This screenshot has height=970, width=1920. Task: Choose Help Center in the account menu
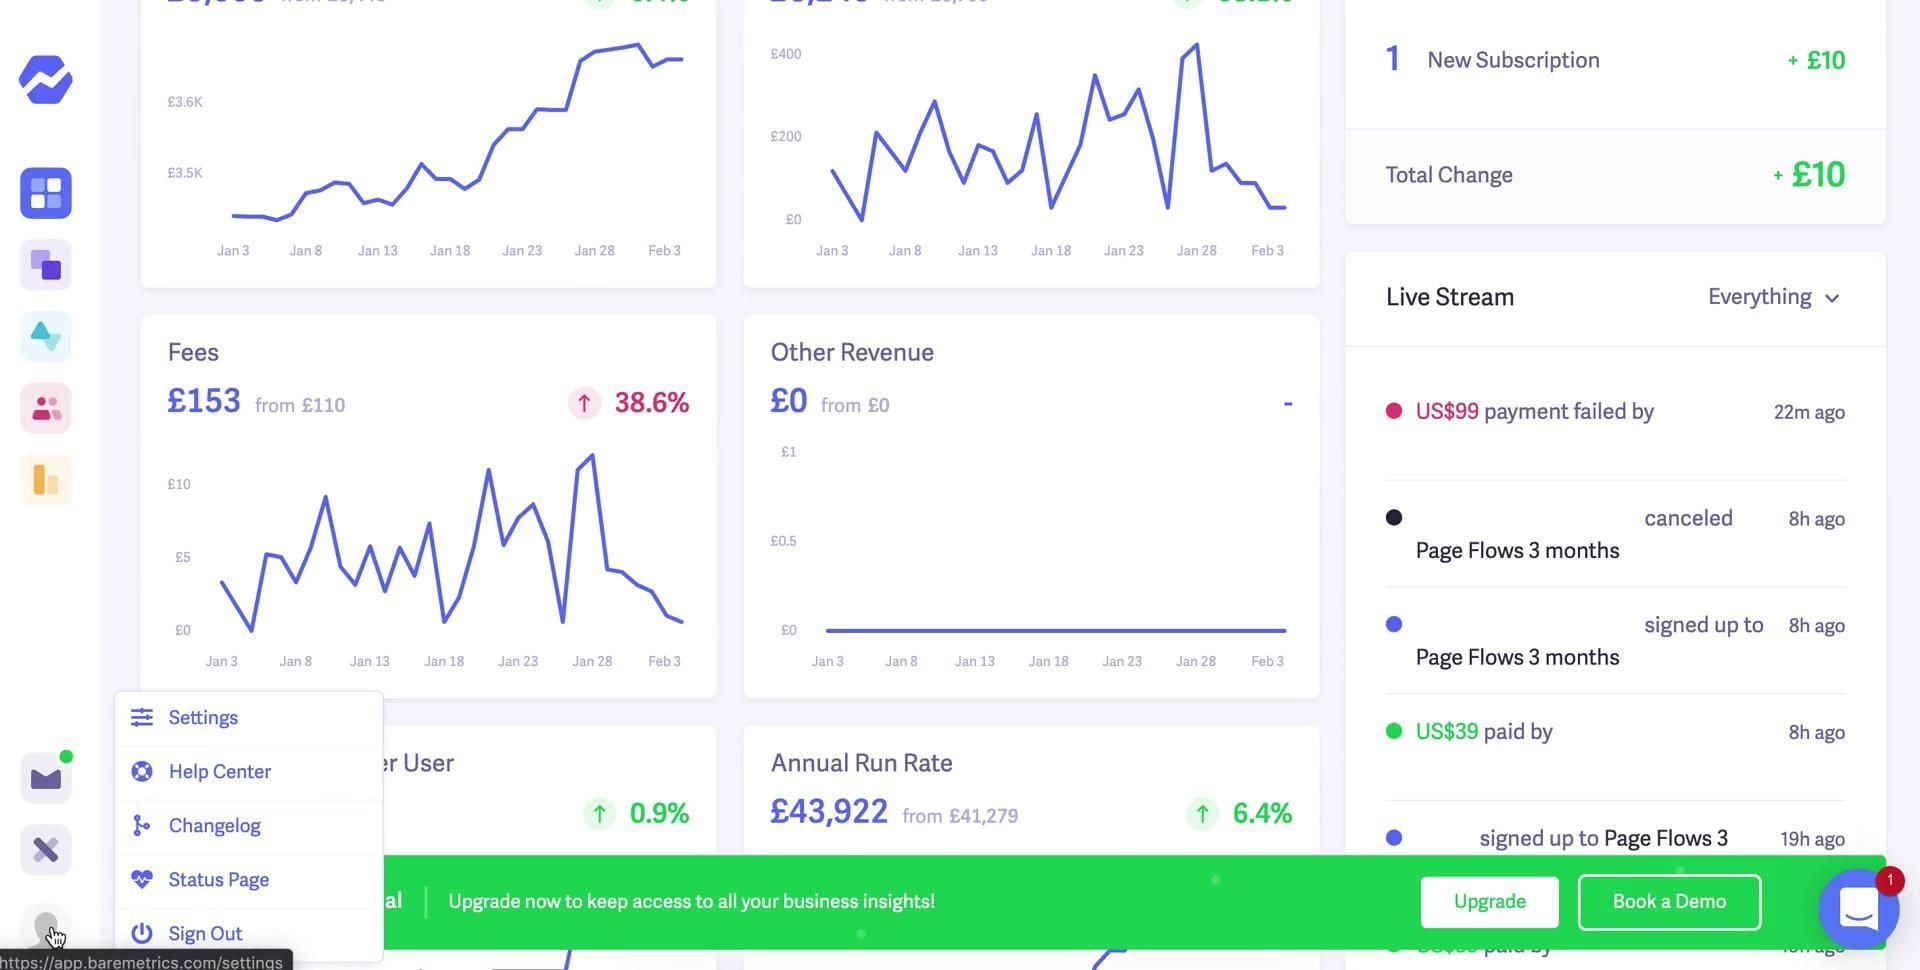point(219,772)
